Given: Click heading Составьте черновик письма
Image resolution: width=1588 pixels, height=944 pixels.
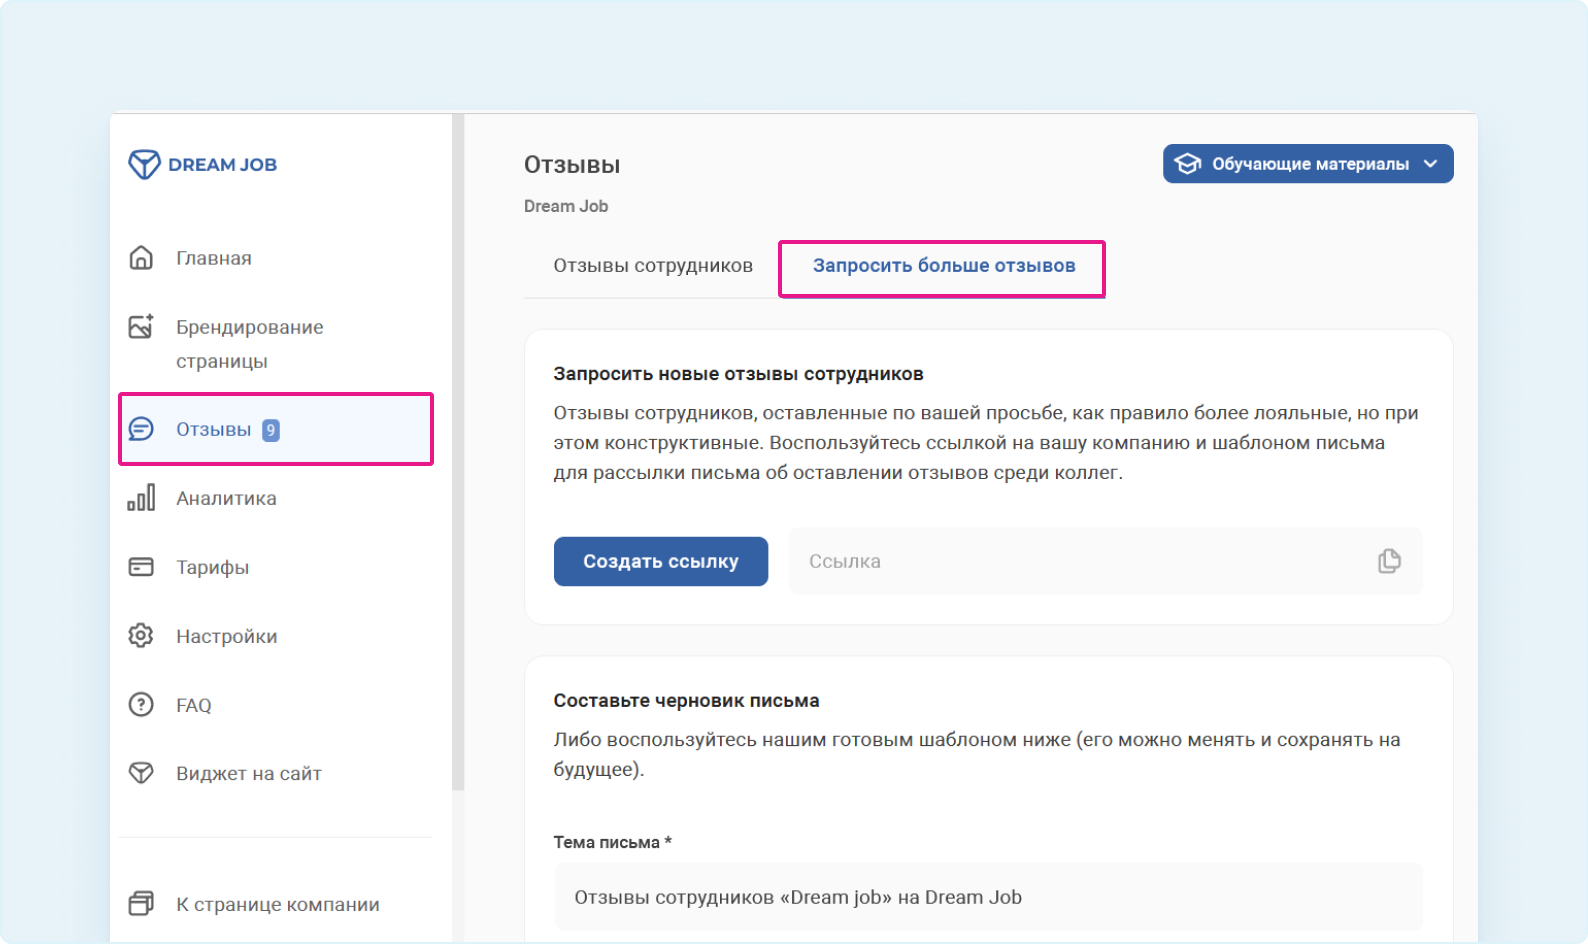Looking at the screenshot, I should [x=686, y=701].
